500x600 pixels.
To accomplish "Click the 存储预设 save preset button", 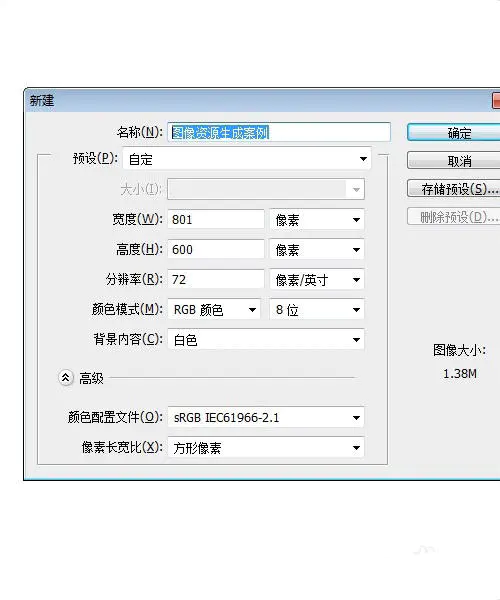I will [x=454, y=189].
